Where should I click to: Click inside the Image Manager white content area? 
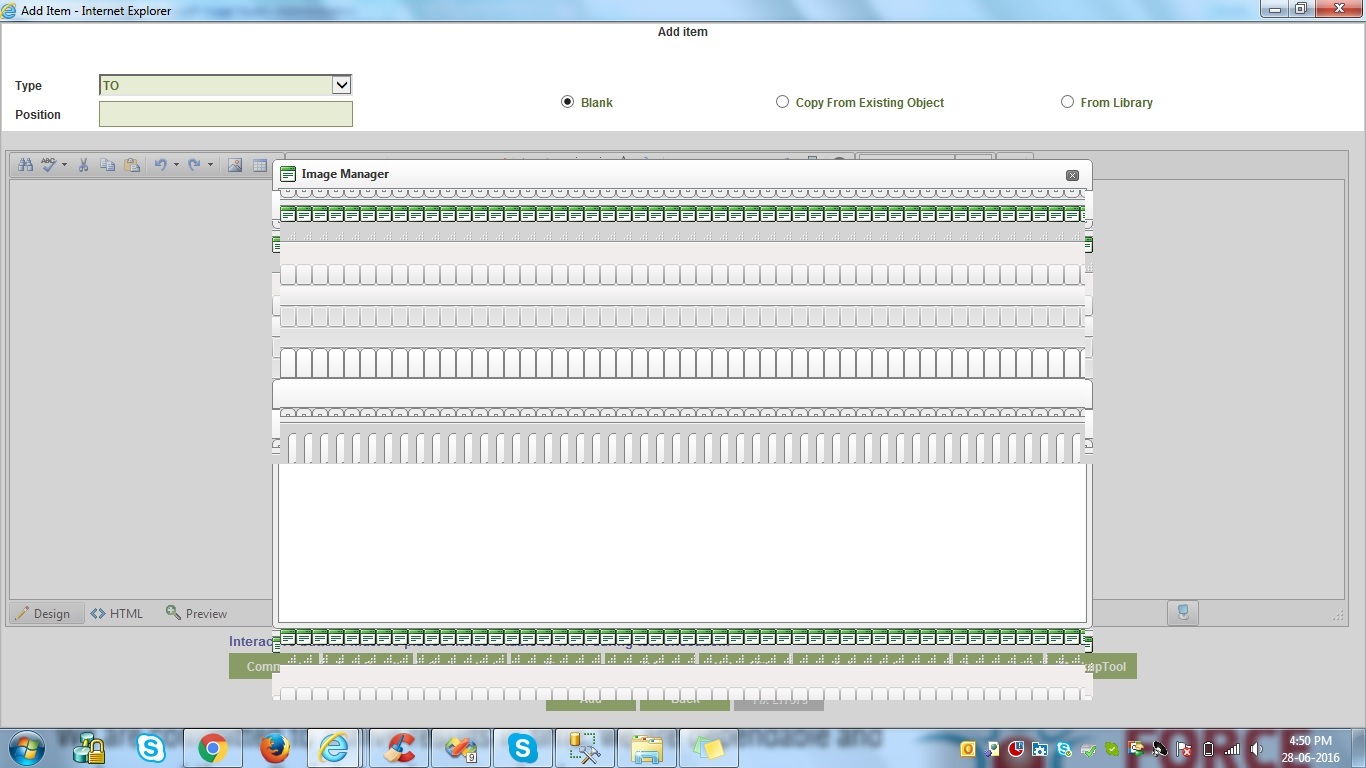tap(682, 542)
